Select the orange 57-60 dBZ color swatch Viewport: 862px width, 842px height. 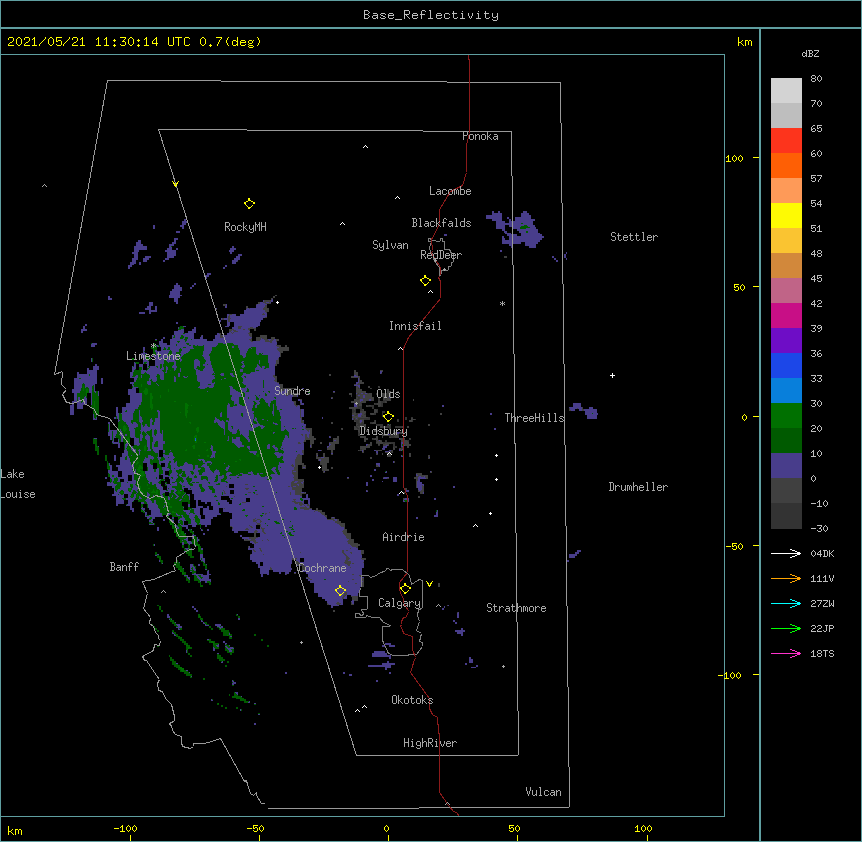(786, 165)
